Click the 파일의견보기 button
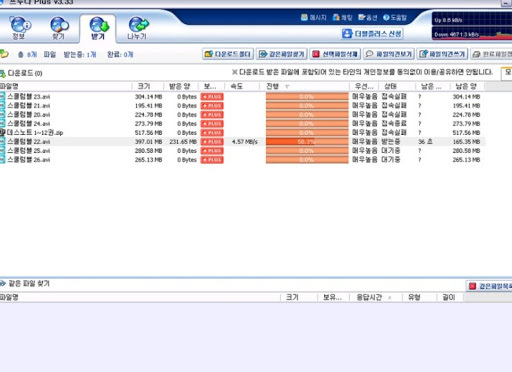The width and height of the screenshot is (512, 372). point(389,54)
